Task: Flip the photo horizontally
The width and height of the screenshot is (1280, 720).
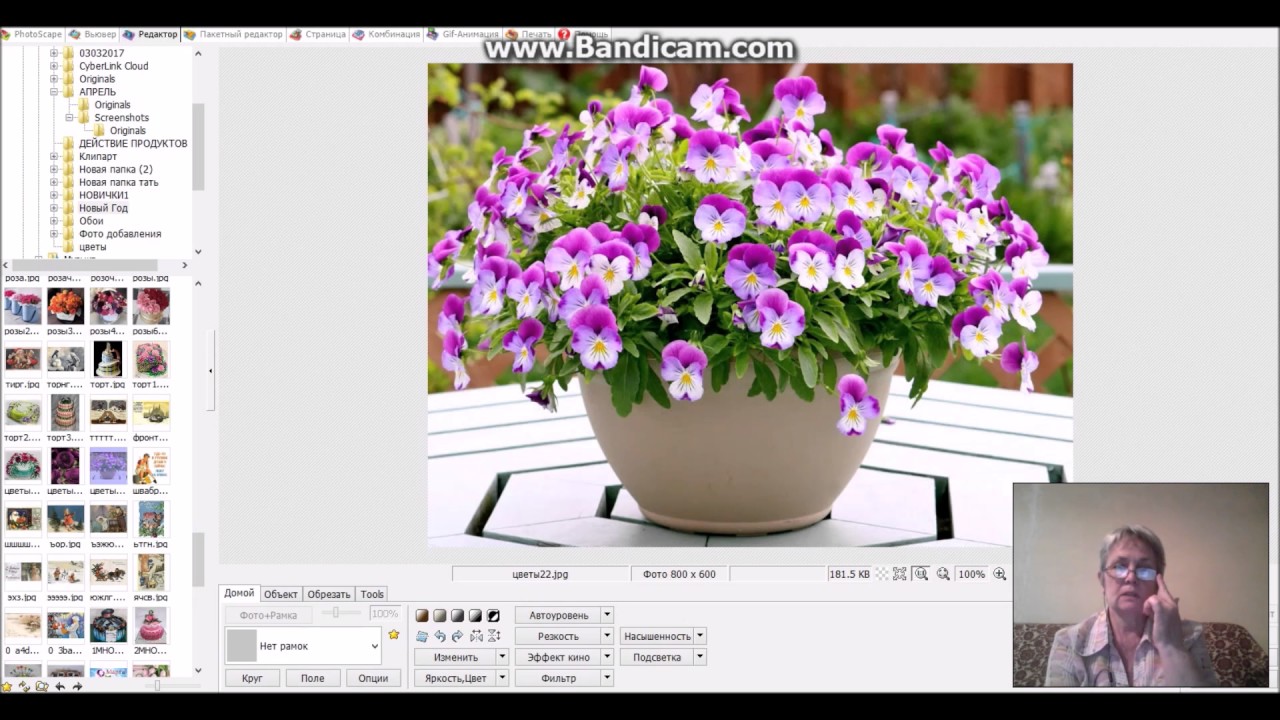Action: (x=476, y=636)
